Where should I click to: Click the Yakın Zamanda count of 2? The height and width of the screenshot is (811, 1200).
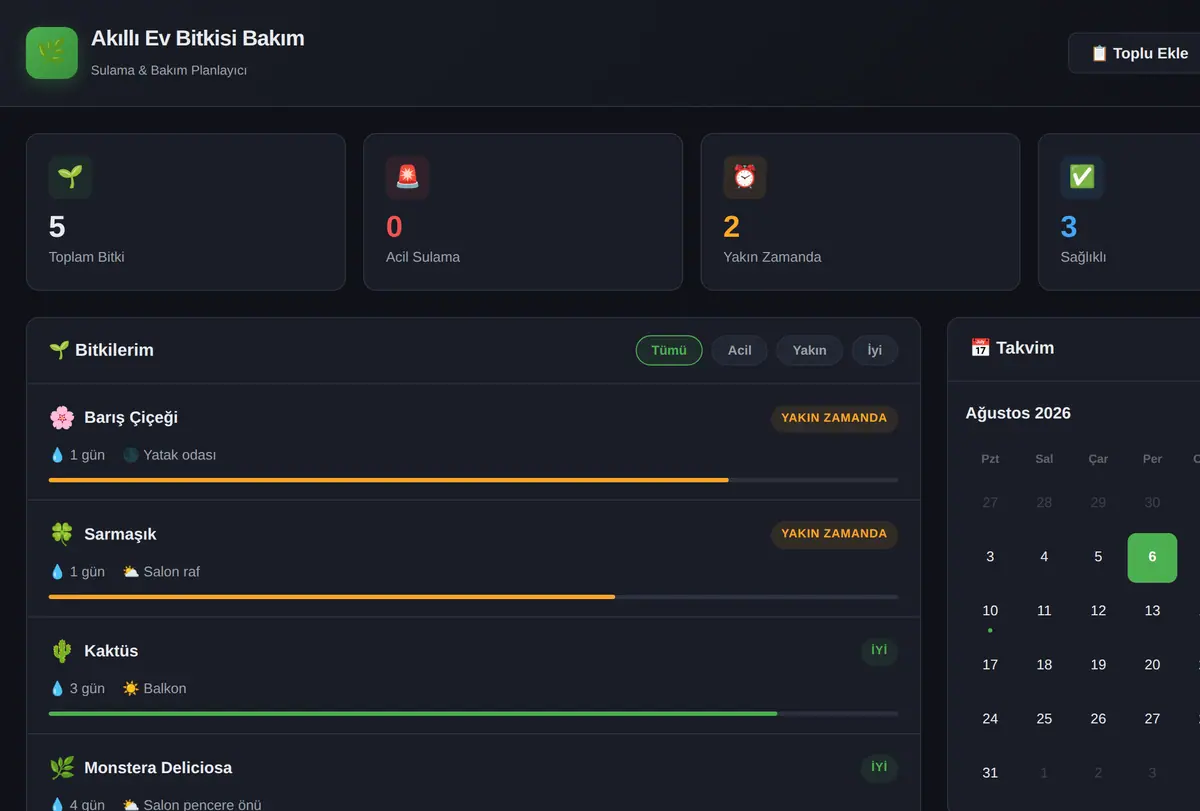click(732, 227)
